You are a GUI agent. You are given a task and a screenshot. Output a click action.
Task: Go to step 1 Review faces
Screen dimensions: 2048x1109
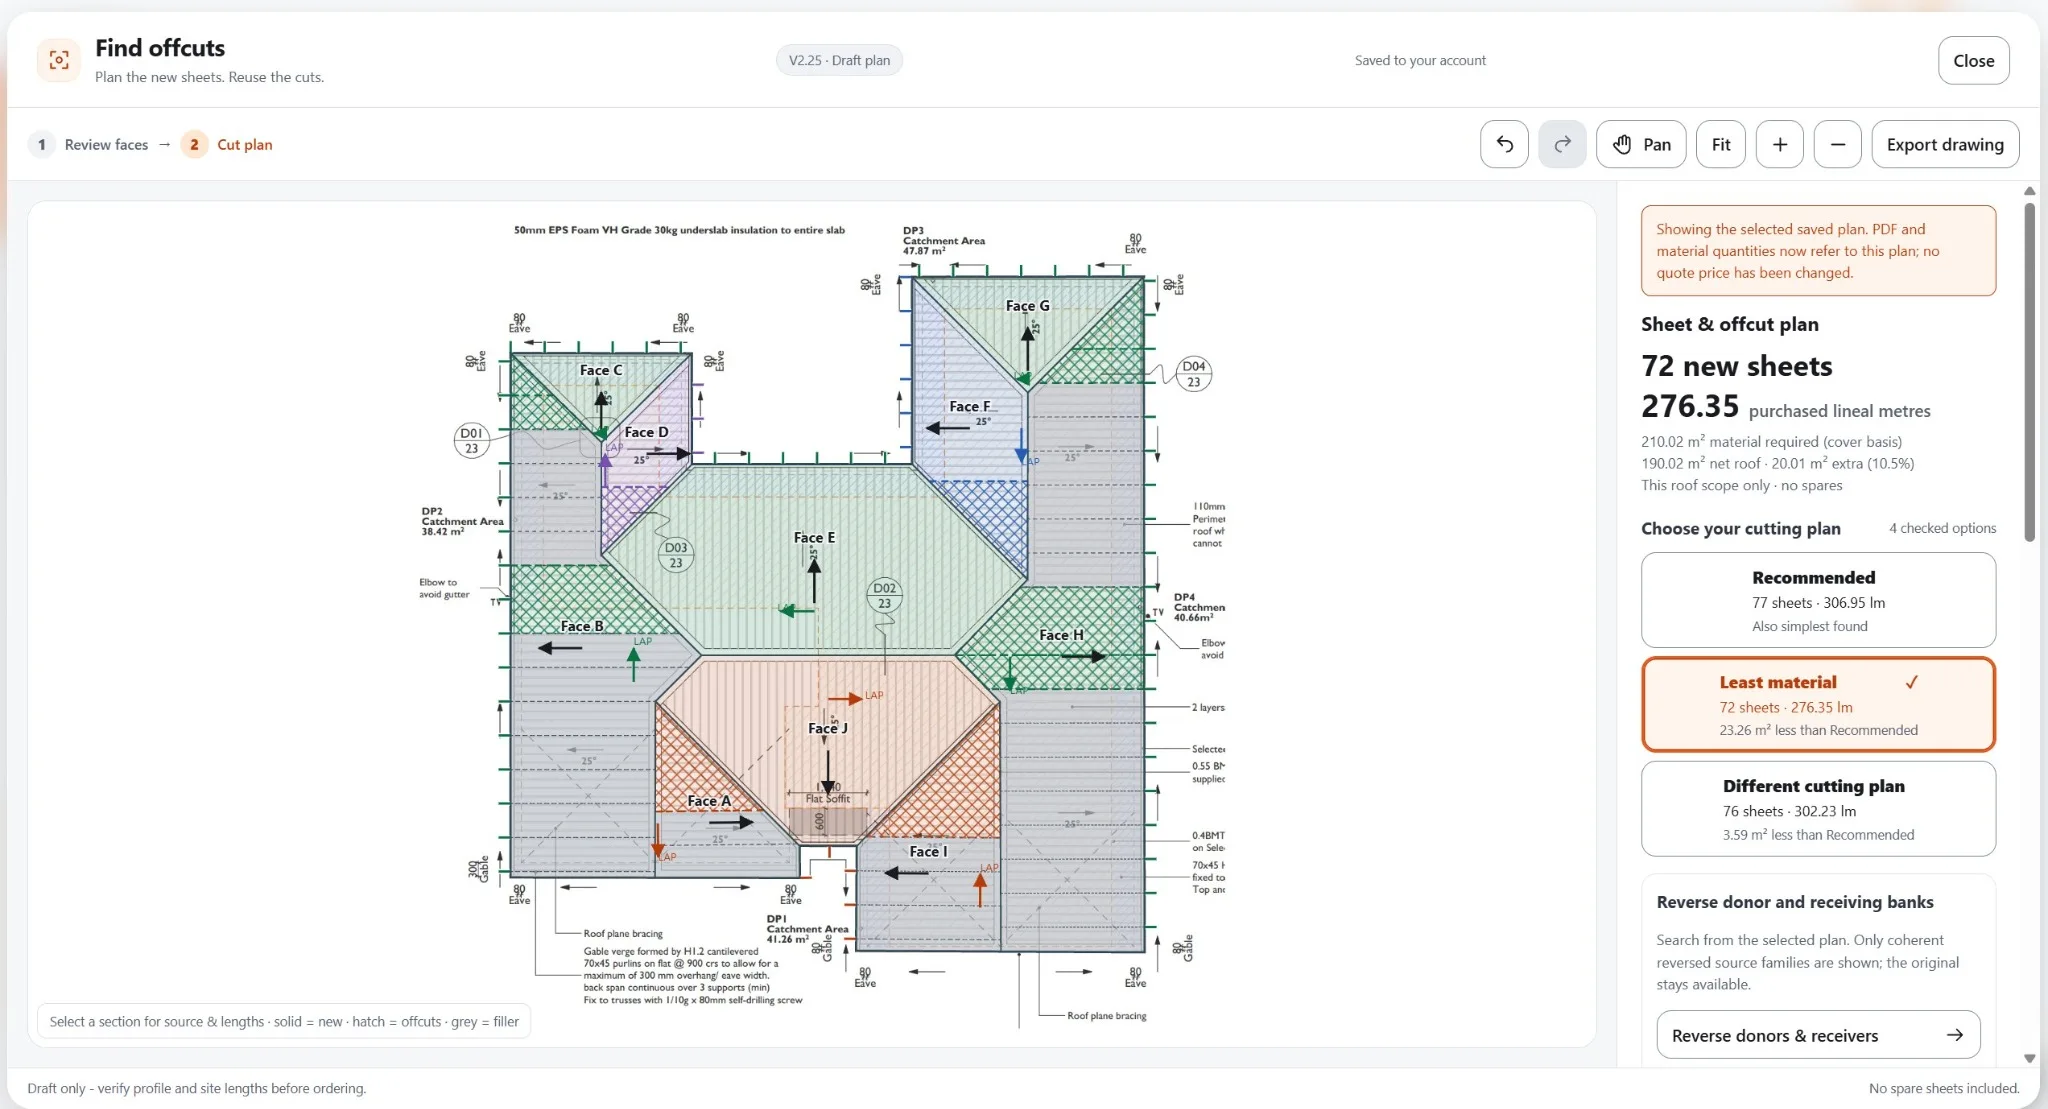click(x=89, y=144)
